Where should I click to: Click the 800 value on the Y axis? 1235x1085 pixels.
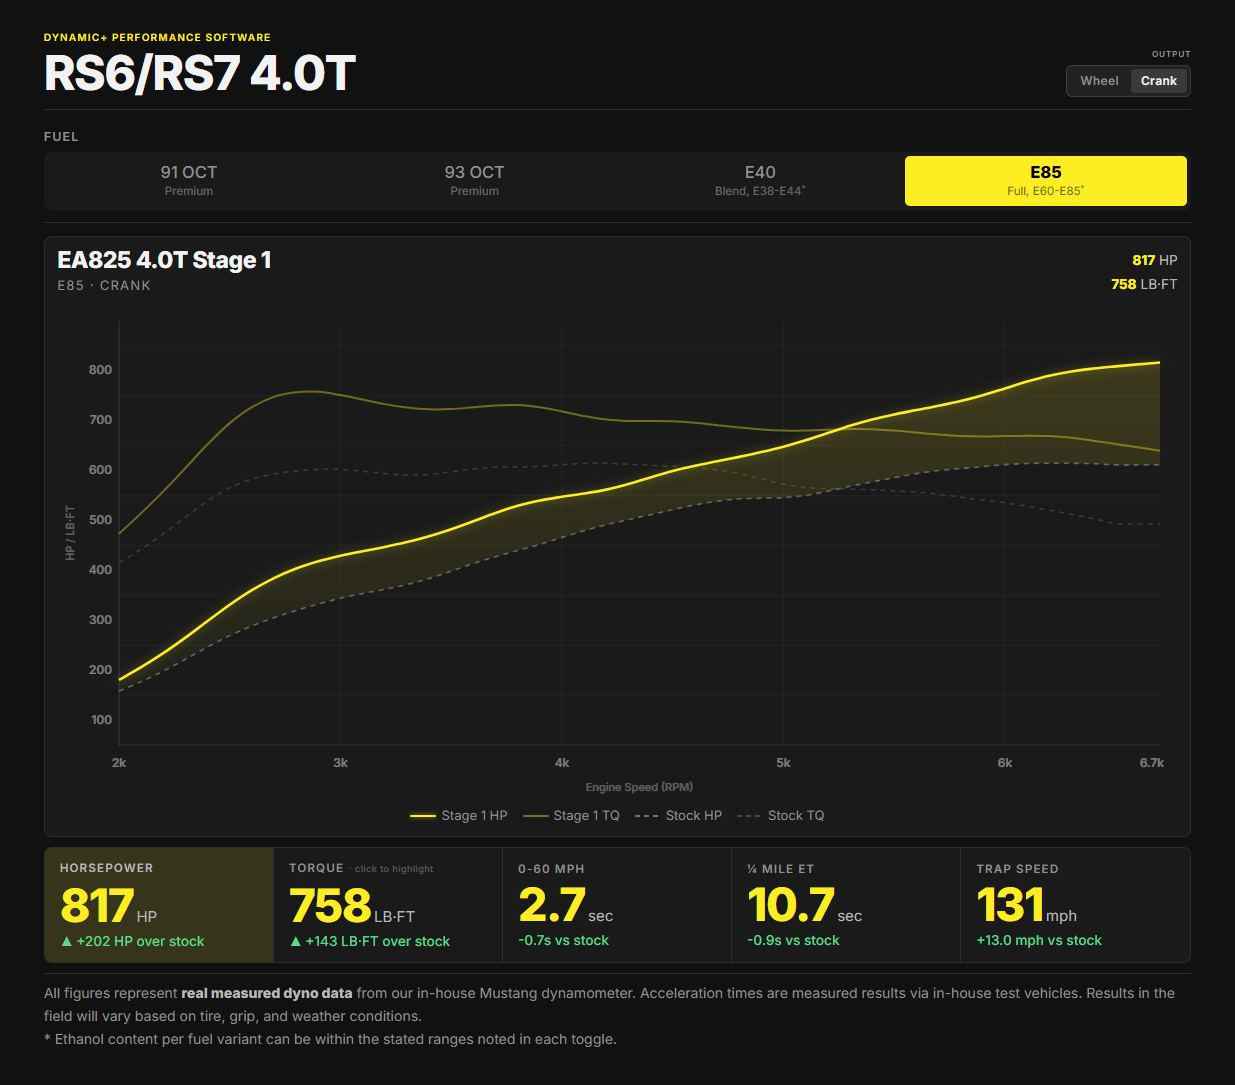(100, 369)
